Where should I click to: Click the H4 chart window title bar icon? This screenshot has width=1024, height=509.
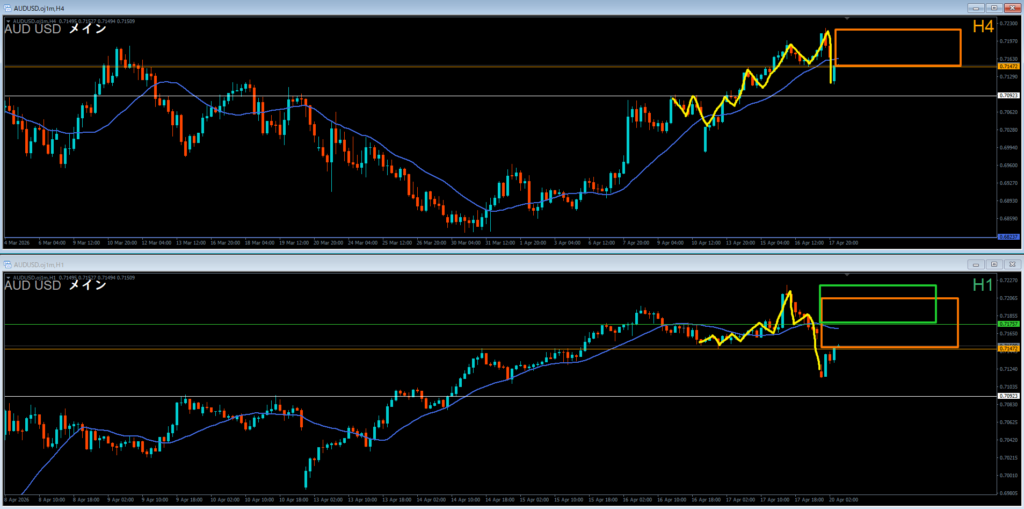point(6,7)
